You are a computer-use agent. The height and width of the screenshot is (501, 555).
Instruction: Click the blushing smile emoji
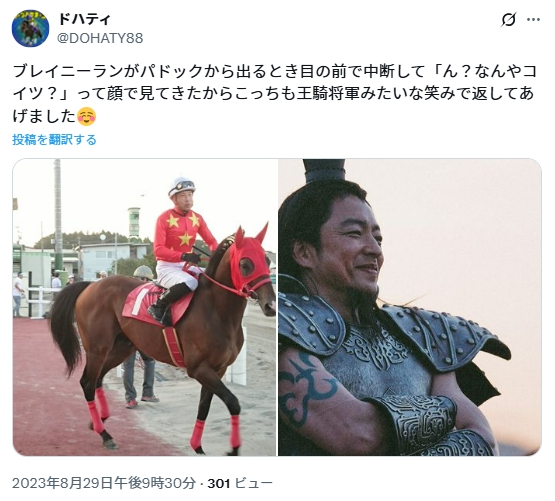(x=86, y=116)
